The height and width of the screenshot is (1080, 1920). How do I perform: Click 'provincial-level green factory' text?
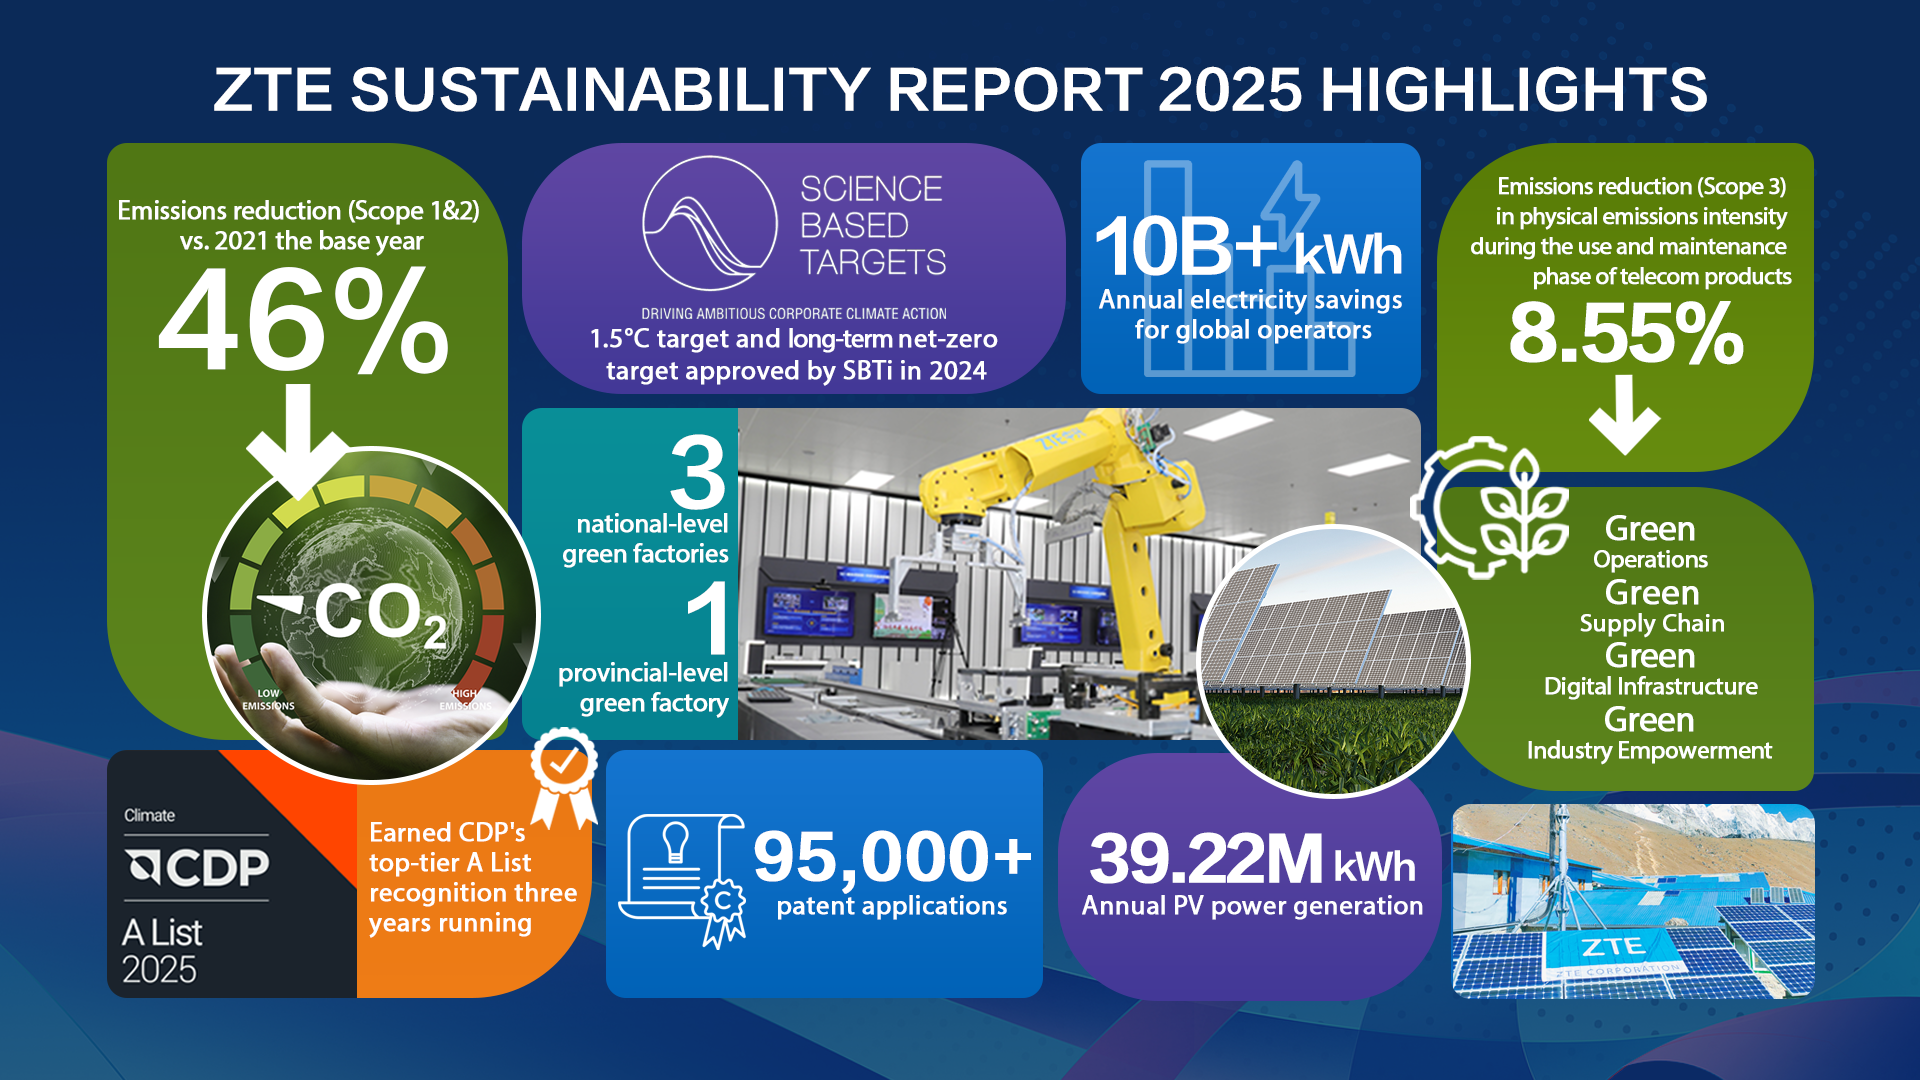pos(643,688)
